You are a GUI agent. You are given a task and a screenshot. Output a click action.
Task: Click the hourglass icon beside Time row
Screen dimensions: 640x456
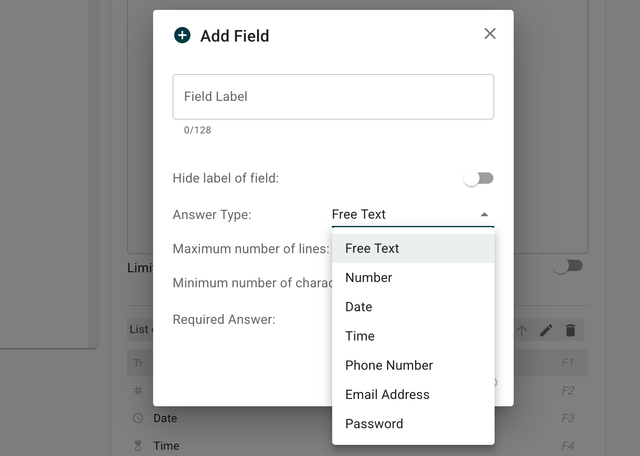pyautogui.click(x=138, y=446)
